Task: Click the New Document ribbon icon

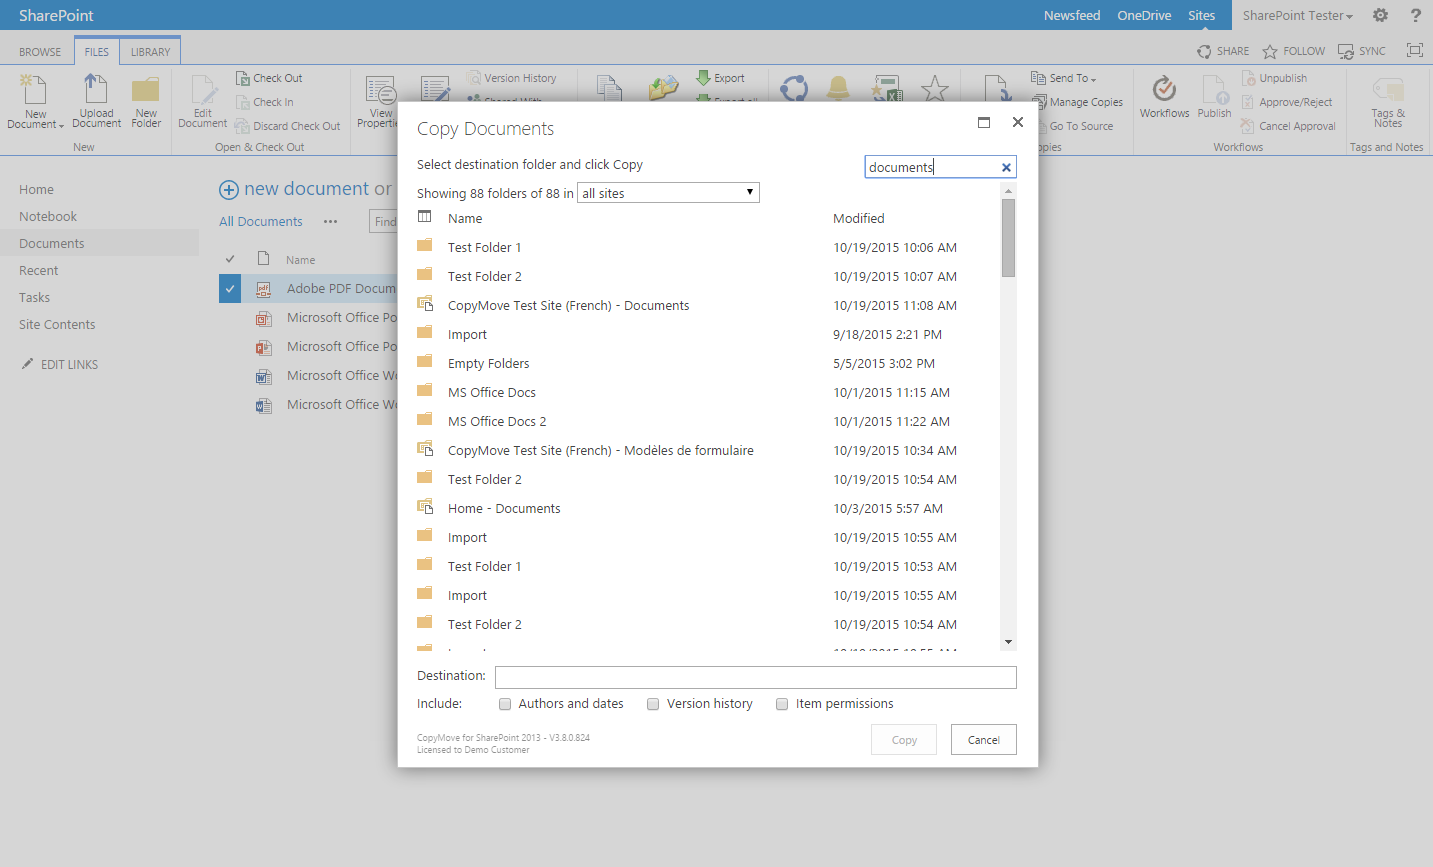Action: pos(35,101)
